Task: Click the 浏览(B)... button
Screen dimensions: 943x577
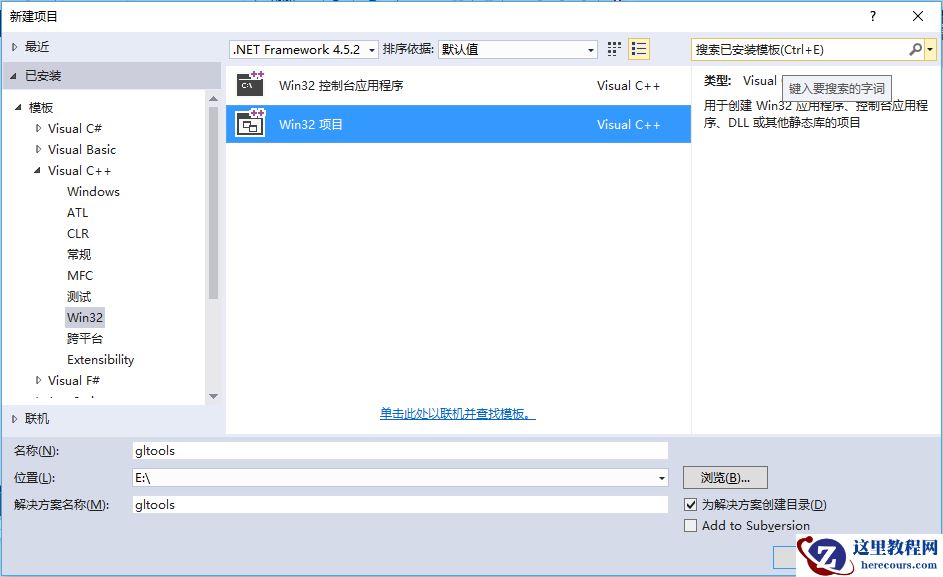Action: point(725,478)
